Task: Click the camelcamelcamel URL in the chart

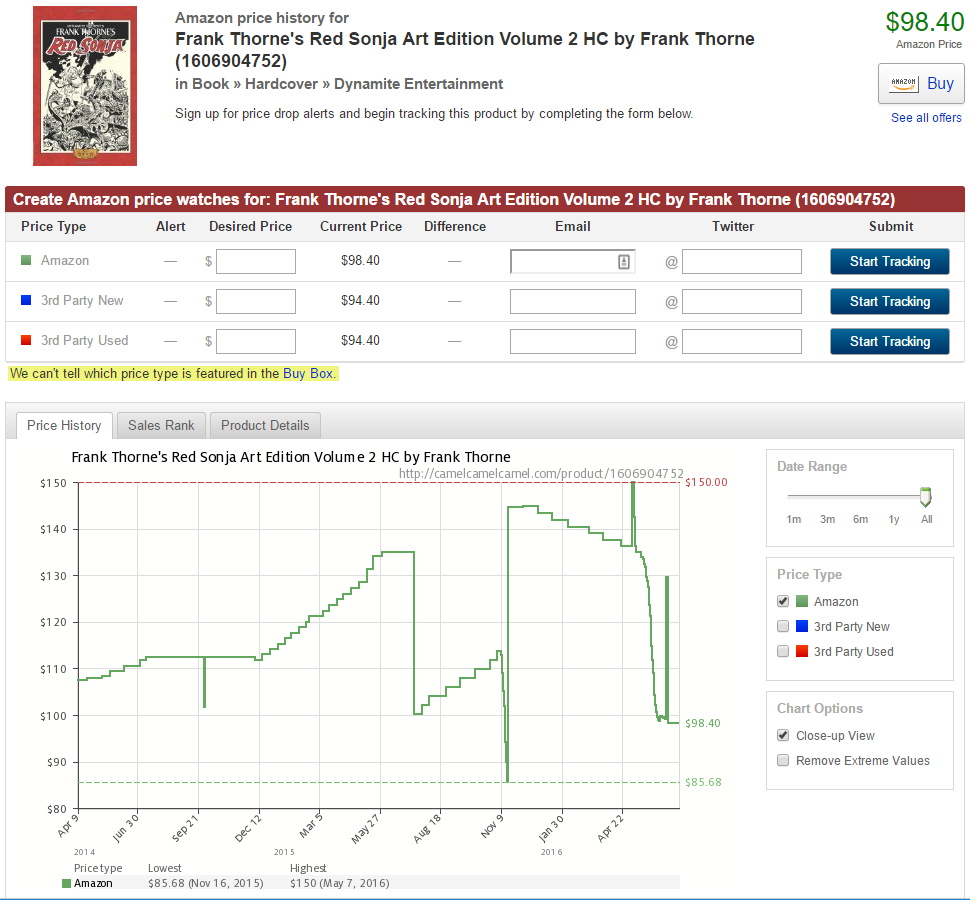Action: click(541, 474)
